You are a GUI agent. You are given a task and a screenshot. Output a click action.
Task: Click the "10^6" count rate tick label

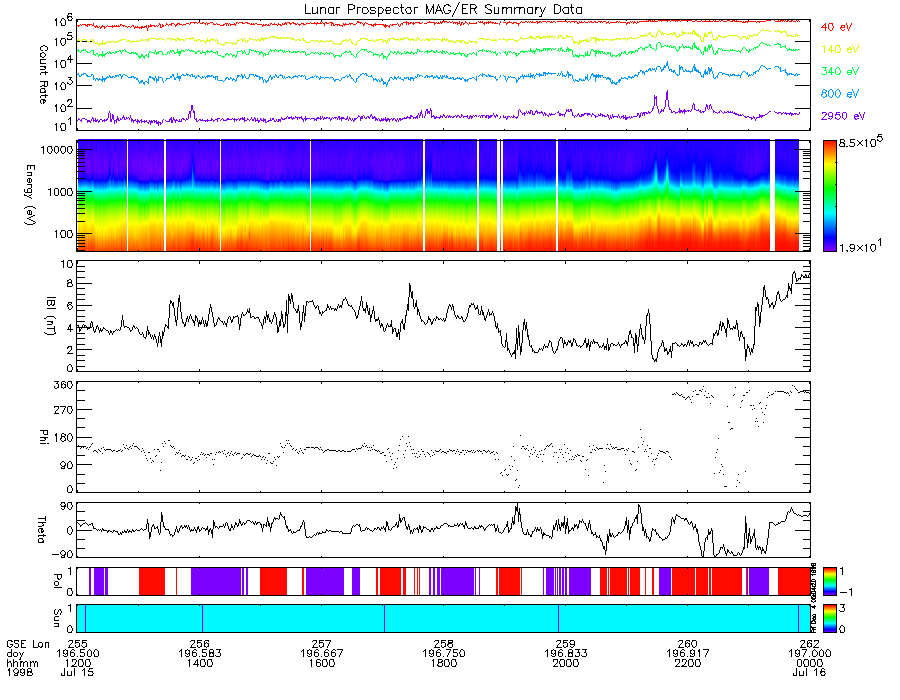(64, 23)
